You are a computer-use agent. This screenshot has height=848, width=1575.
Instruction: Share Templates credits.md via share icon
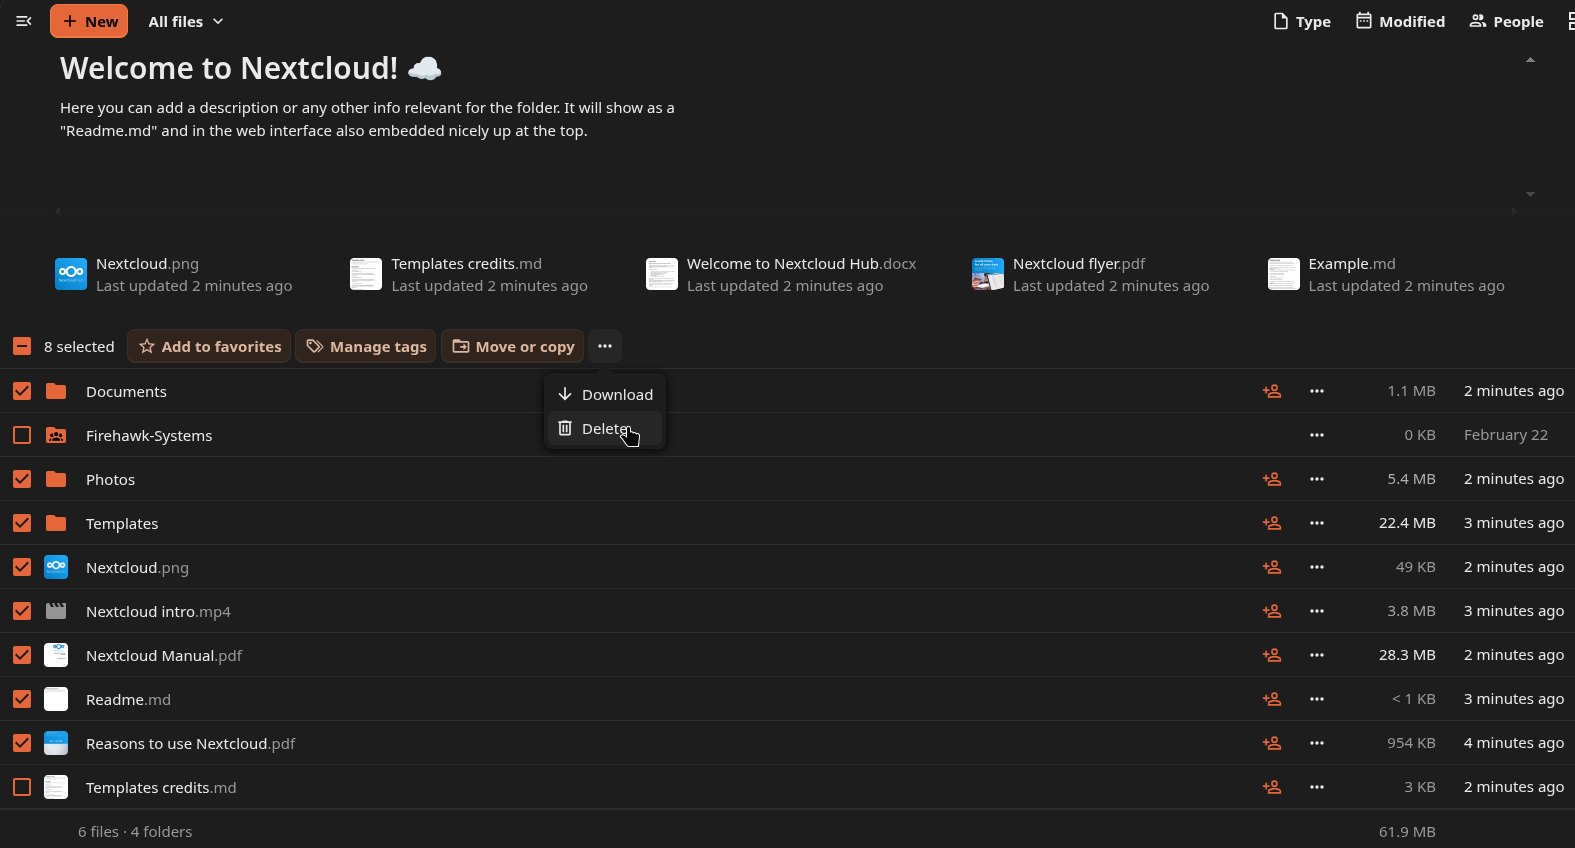(1272, 787)
